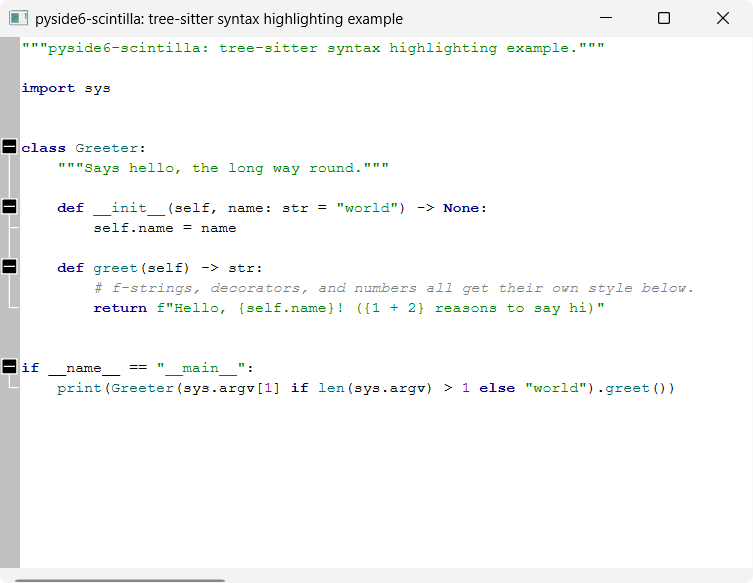Click the window title text

pos(219,19)
